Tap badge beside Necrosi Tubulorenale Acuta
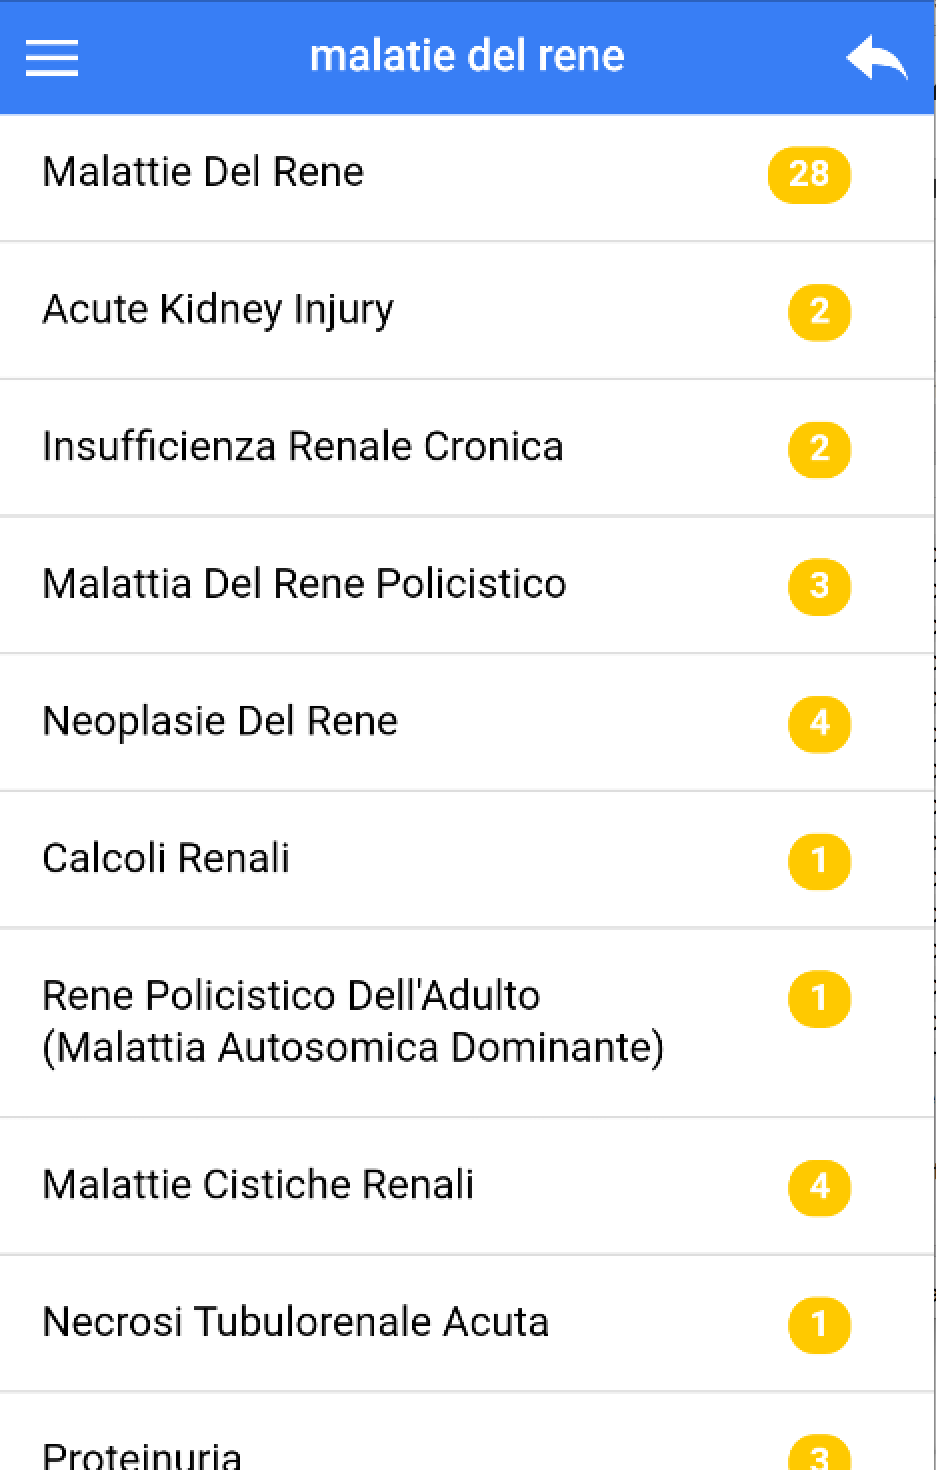 pyautogui.click(x=819, y=1324)
